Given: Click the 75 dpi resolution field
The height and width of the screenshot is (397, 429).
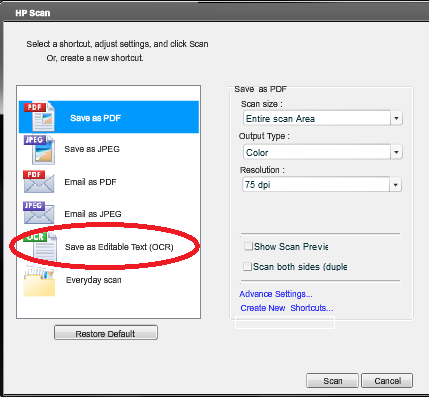Looking at the screenshot, I should (316, 185).
